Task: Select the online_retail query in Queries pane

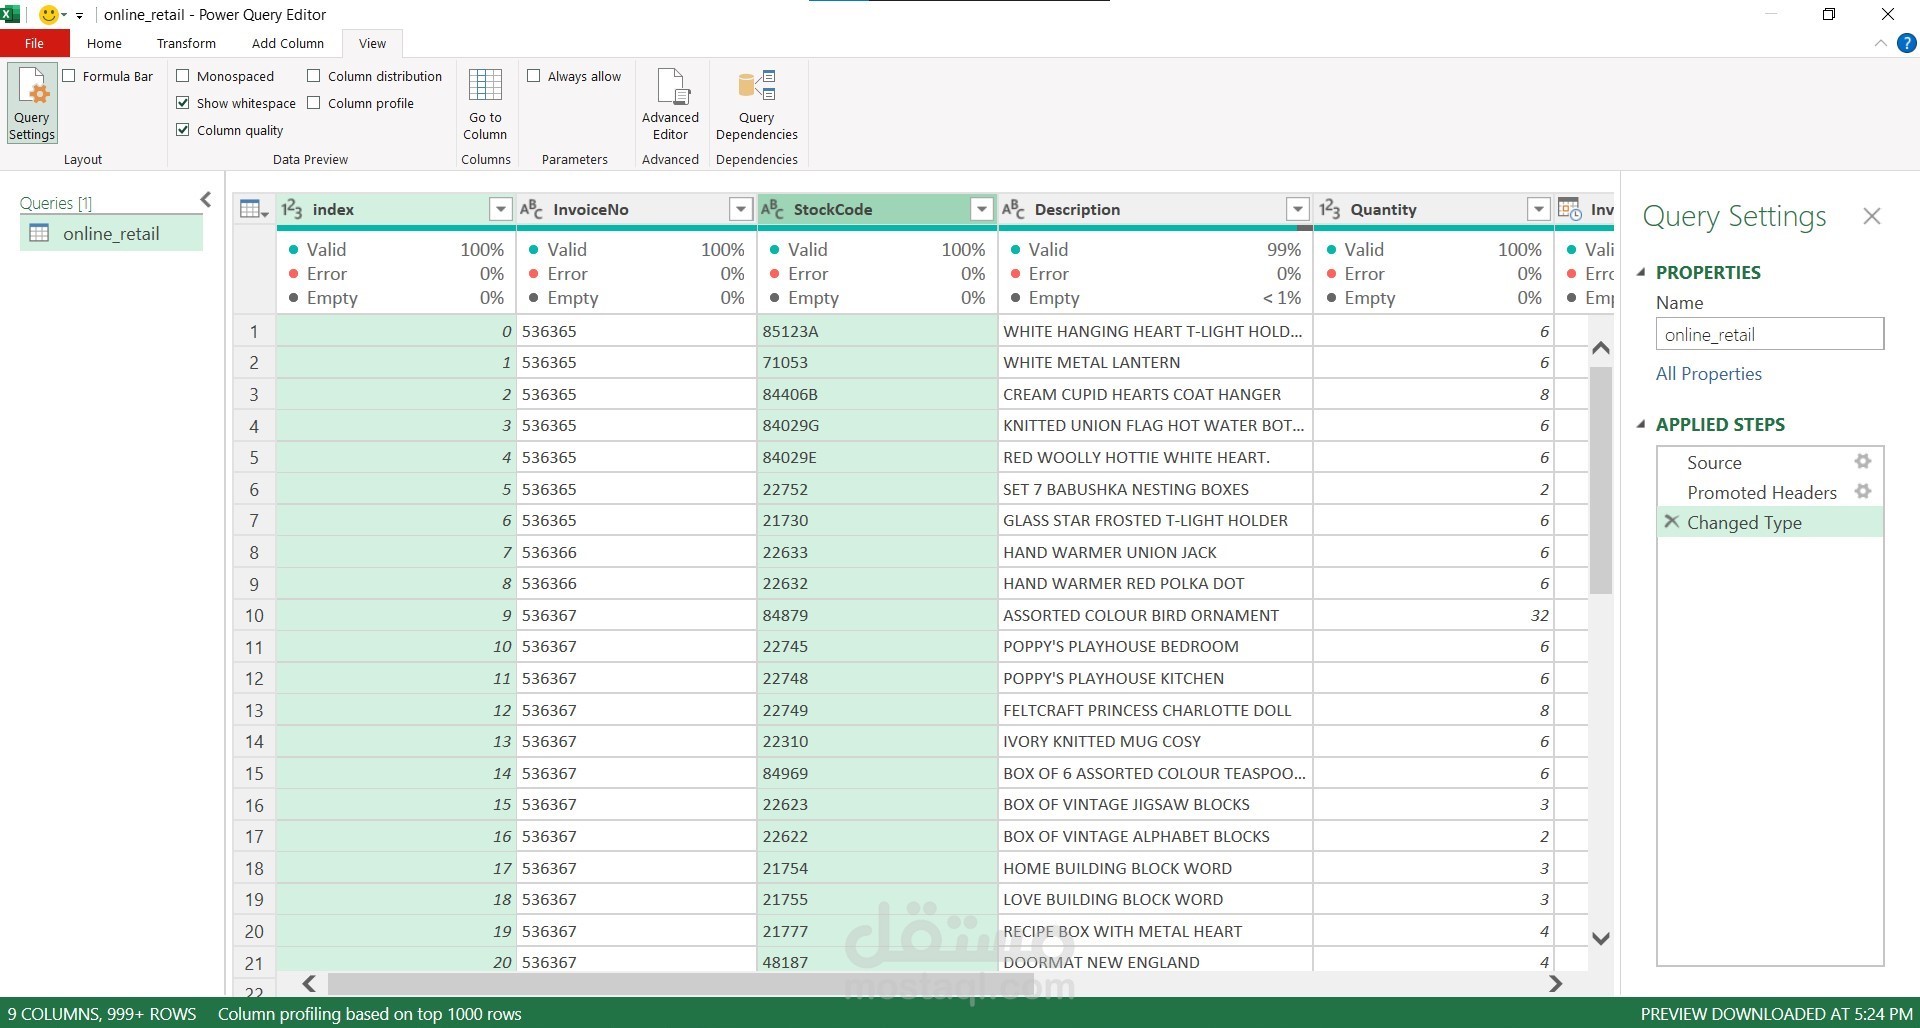Action: point(111,233)
